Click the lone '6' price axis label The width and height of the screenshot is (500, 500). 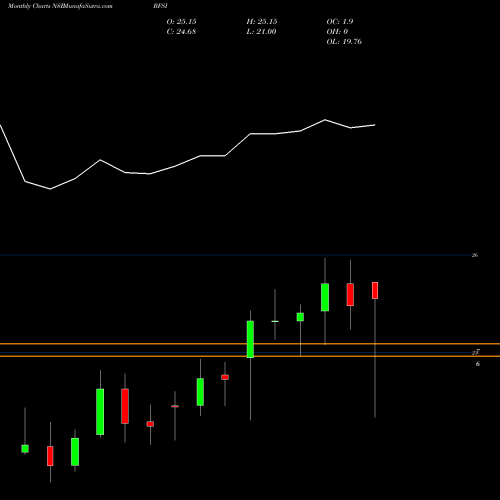(478, 364)
